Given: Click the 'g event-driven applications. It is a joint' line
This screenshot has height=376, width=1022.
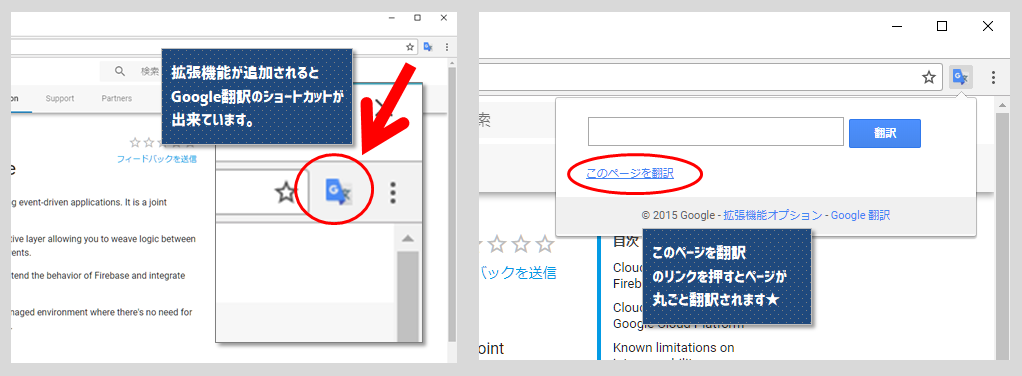Looking at the screenshot, I should 89,202.
